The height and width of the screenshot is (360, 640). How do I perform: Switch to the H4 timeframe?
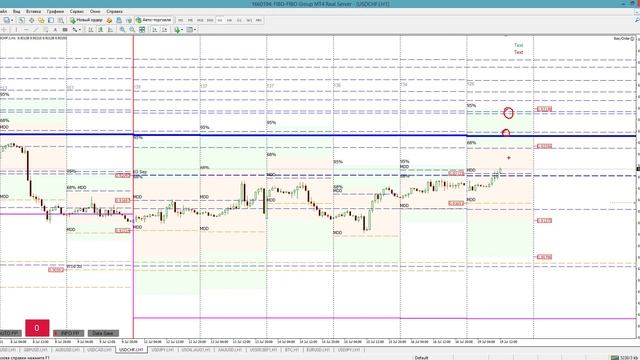(229, 20)
